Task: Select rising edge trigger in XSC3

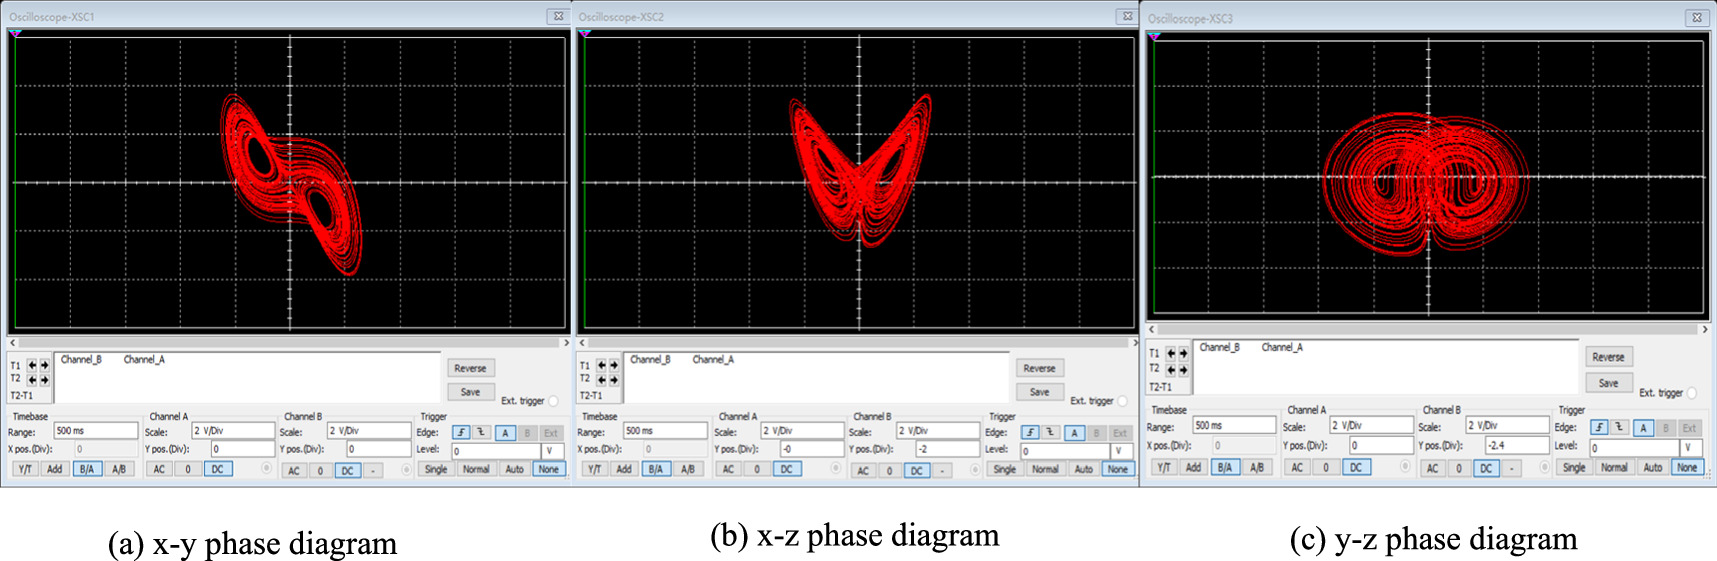Action: (x=1599, y=428)
